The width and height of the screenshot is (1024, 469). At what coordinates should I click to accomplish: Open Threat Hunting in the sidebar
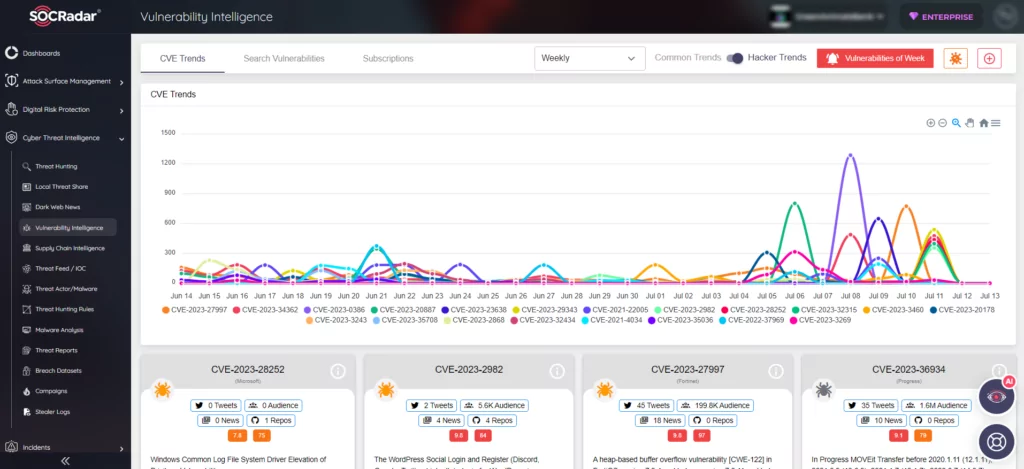56,167
